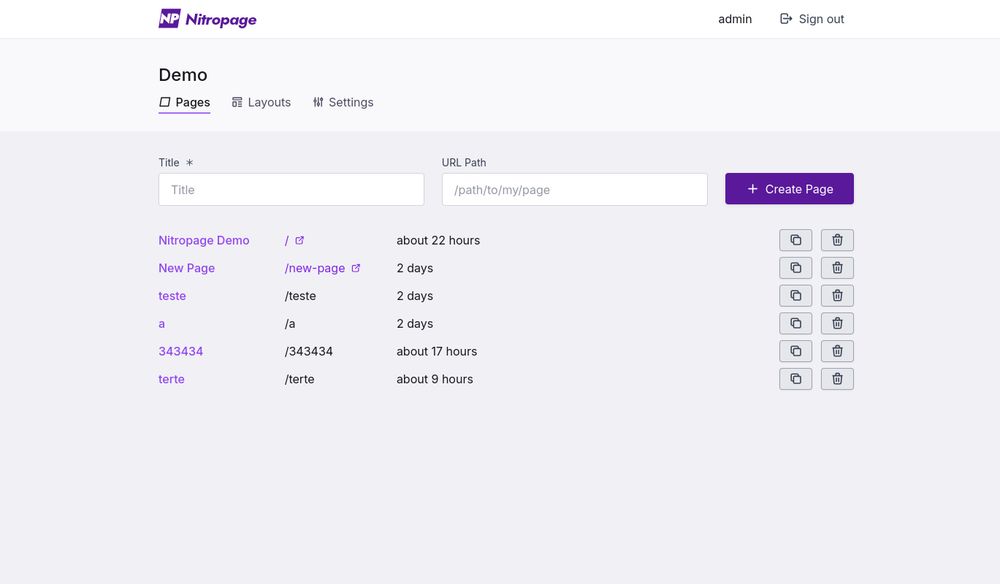Click the Create Page button

click(789, 189)
